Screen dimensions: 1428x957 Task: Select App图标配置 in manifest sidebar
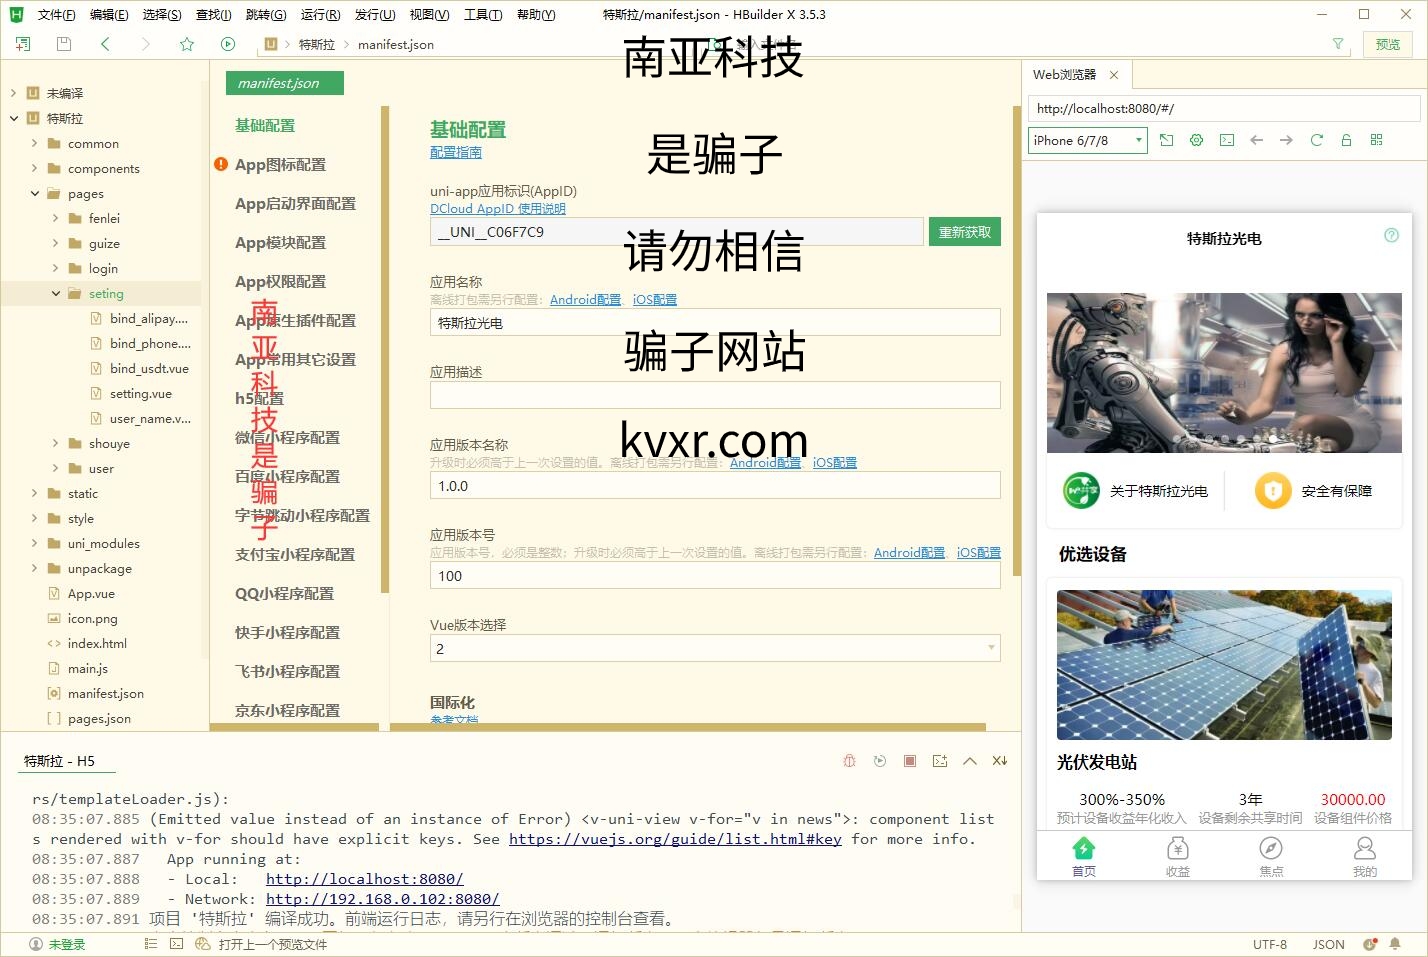(x=280, y=164)
